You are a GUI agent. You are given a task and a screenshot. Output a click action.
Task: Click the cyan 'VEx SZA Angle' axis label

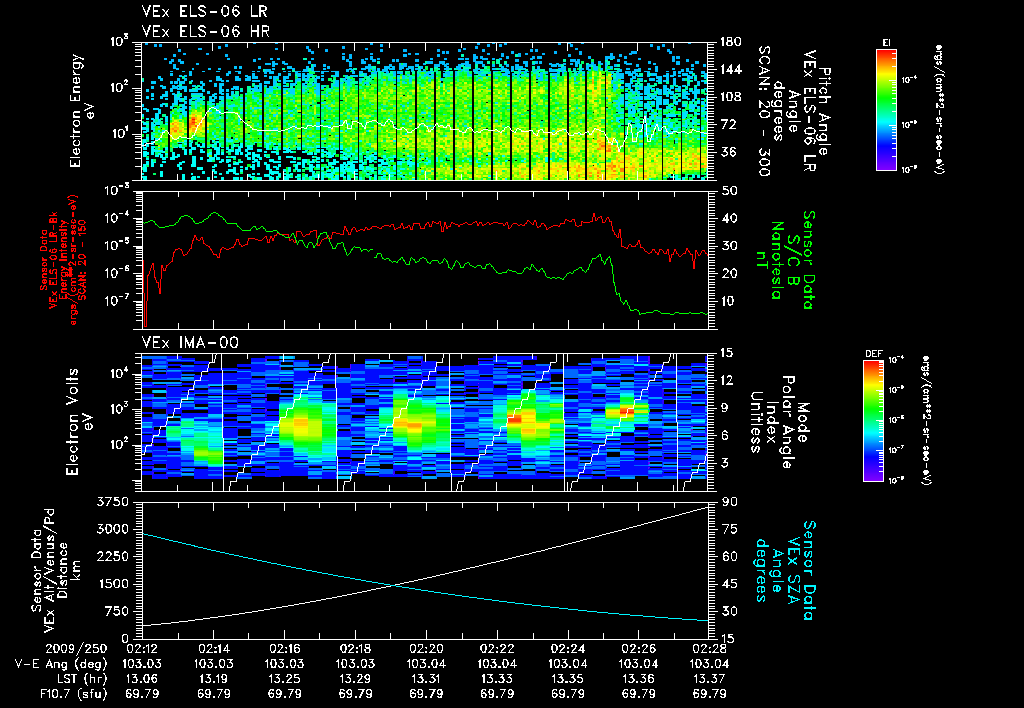point(785,570)
